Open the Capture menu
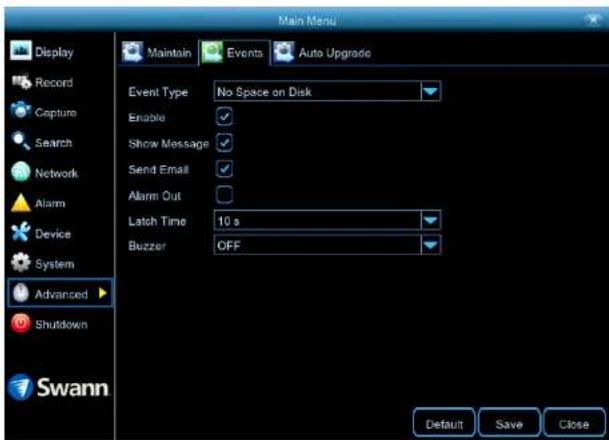The height and width of the screenshot is (440, 609). tap(44, 112)
